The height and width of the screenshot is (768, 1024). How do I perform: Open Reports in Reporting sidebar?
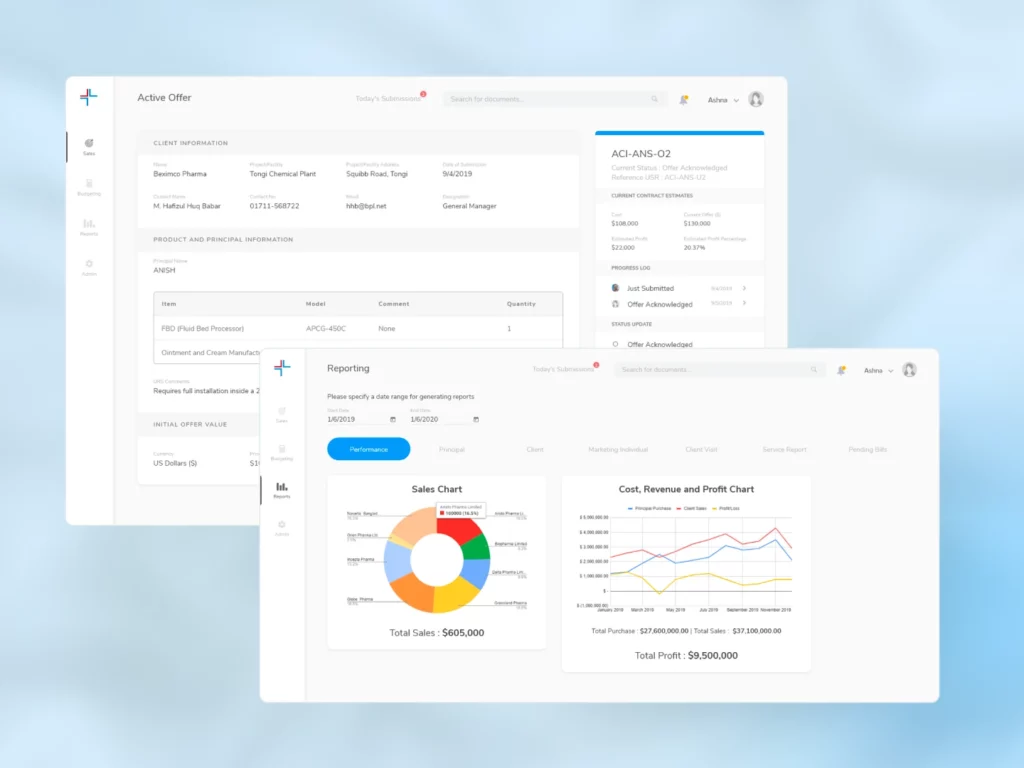[281, 490]
